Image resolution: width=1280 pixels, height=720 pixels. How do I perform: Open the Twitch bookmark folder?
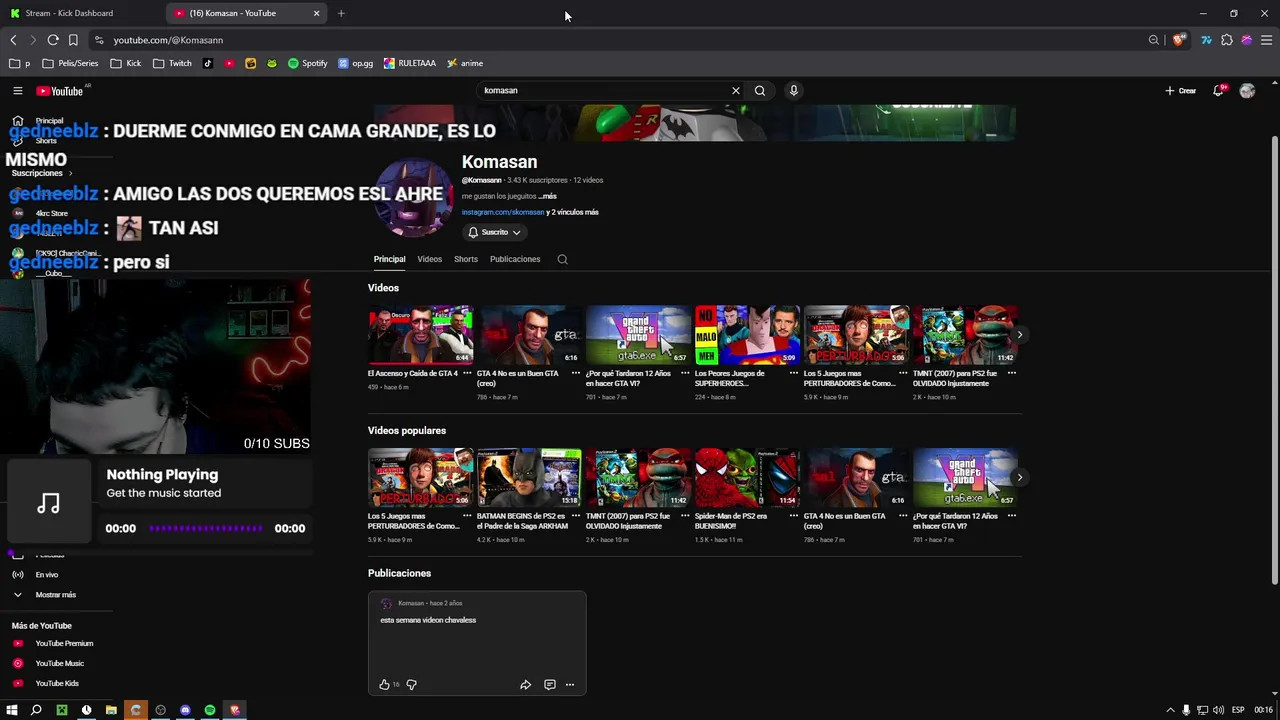[x=172, y=63]
